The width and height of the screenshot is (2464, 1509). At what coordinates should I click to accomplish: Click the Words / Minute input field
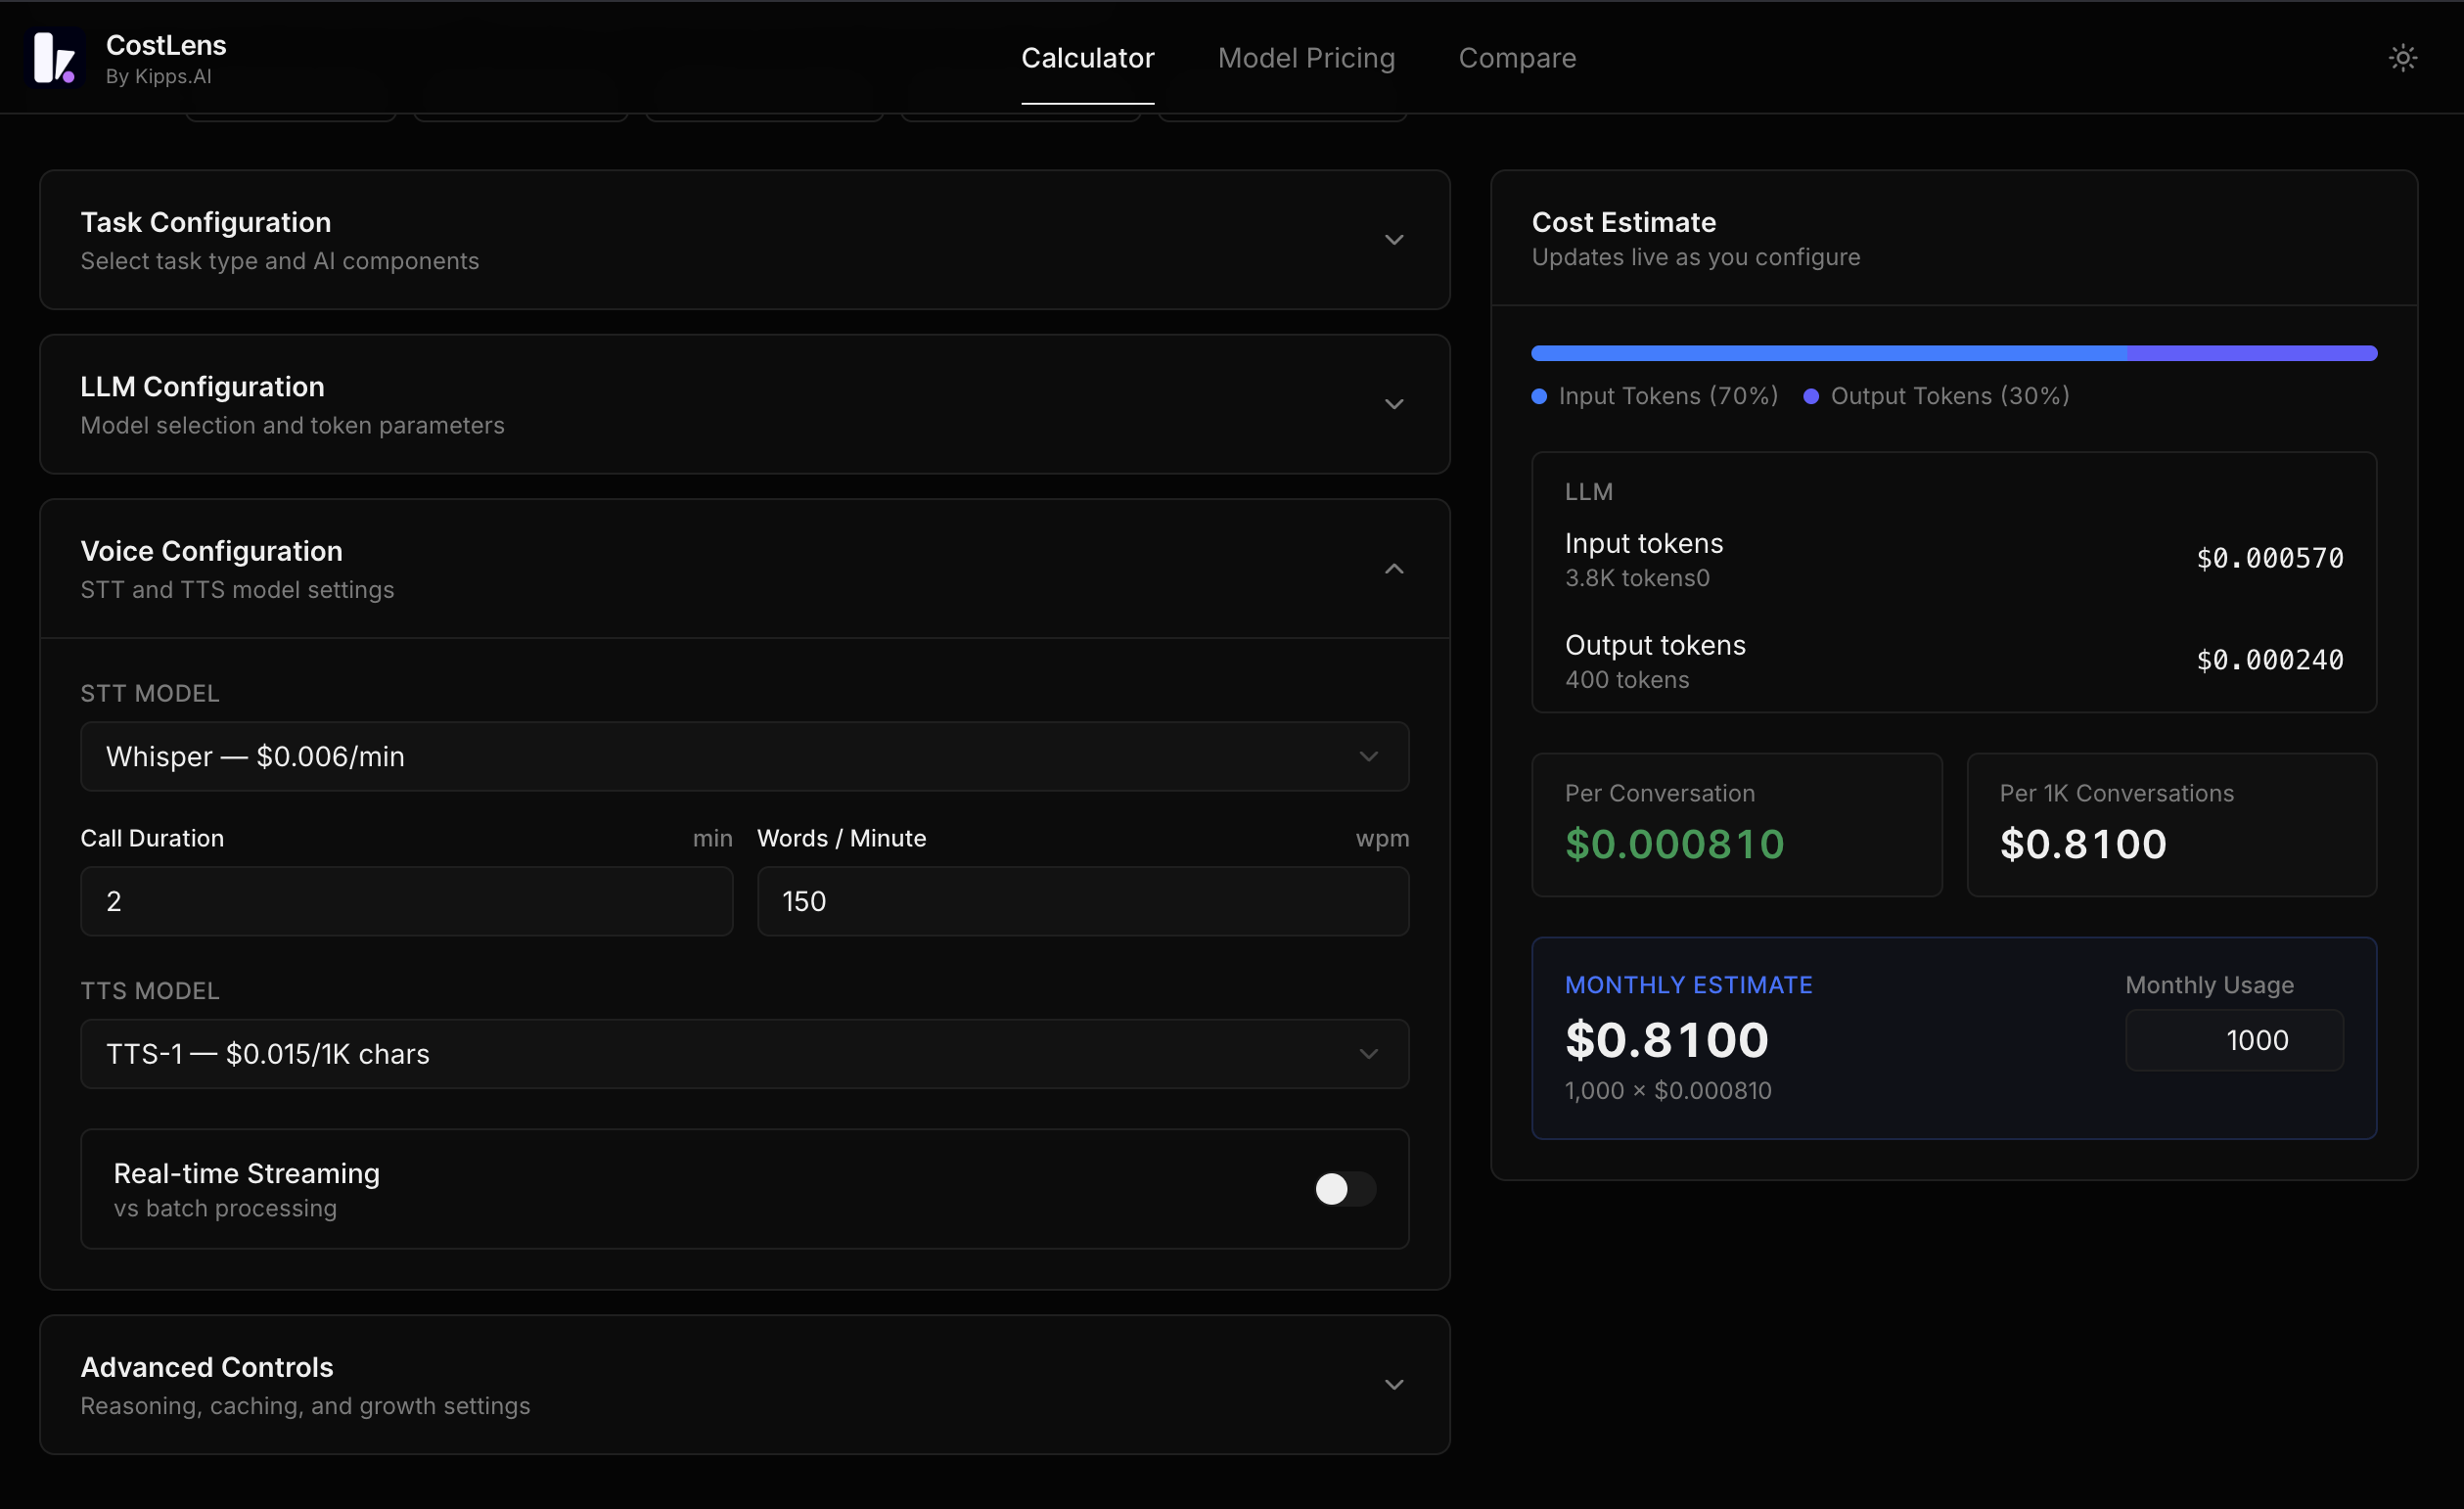[1083, 901]
